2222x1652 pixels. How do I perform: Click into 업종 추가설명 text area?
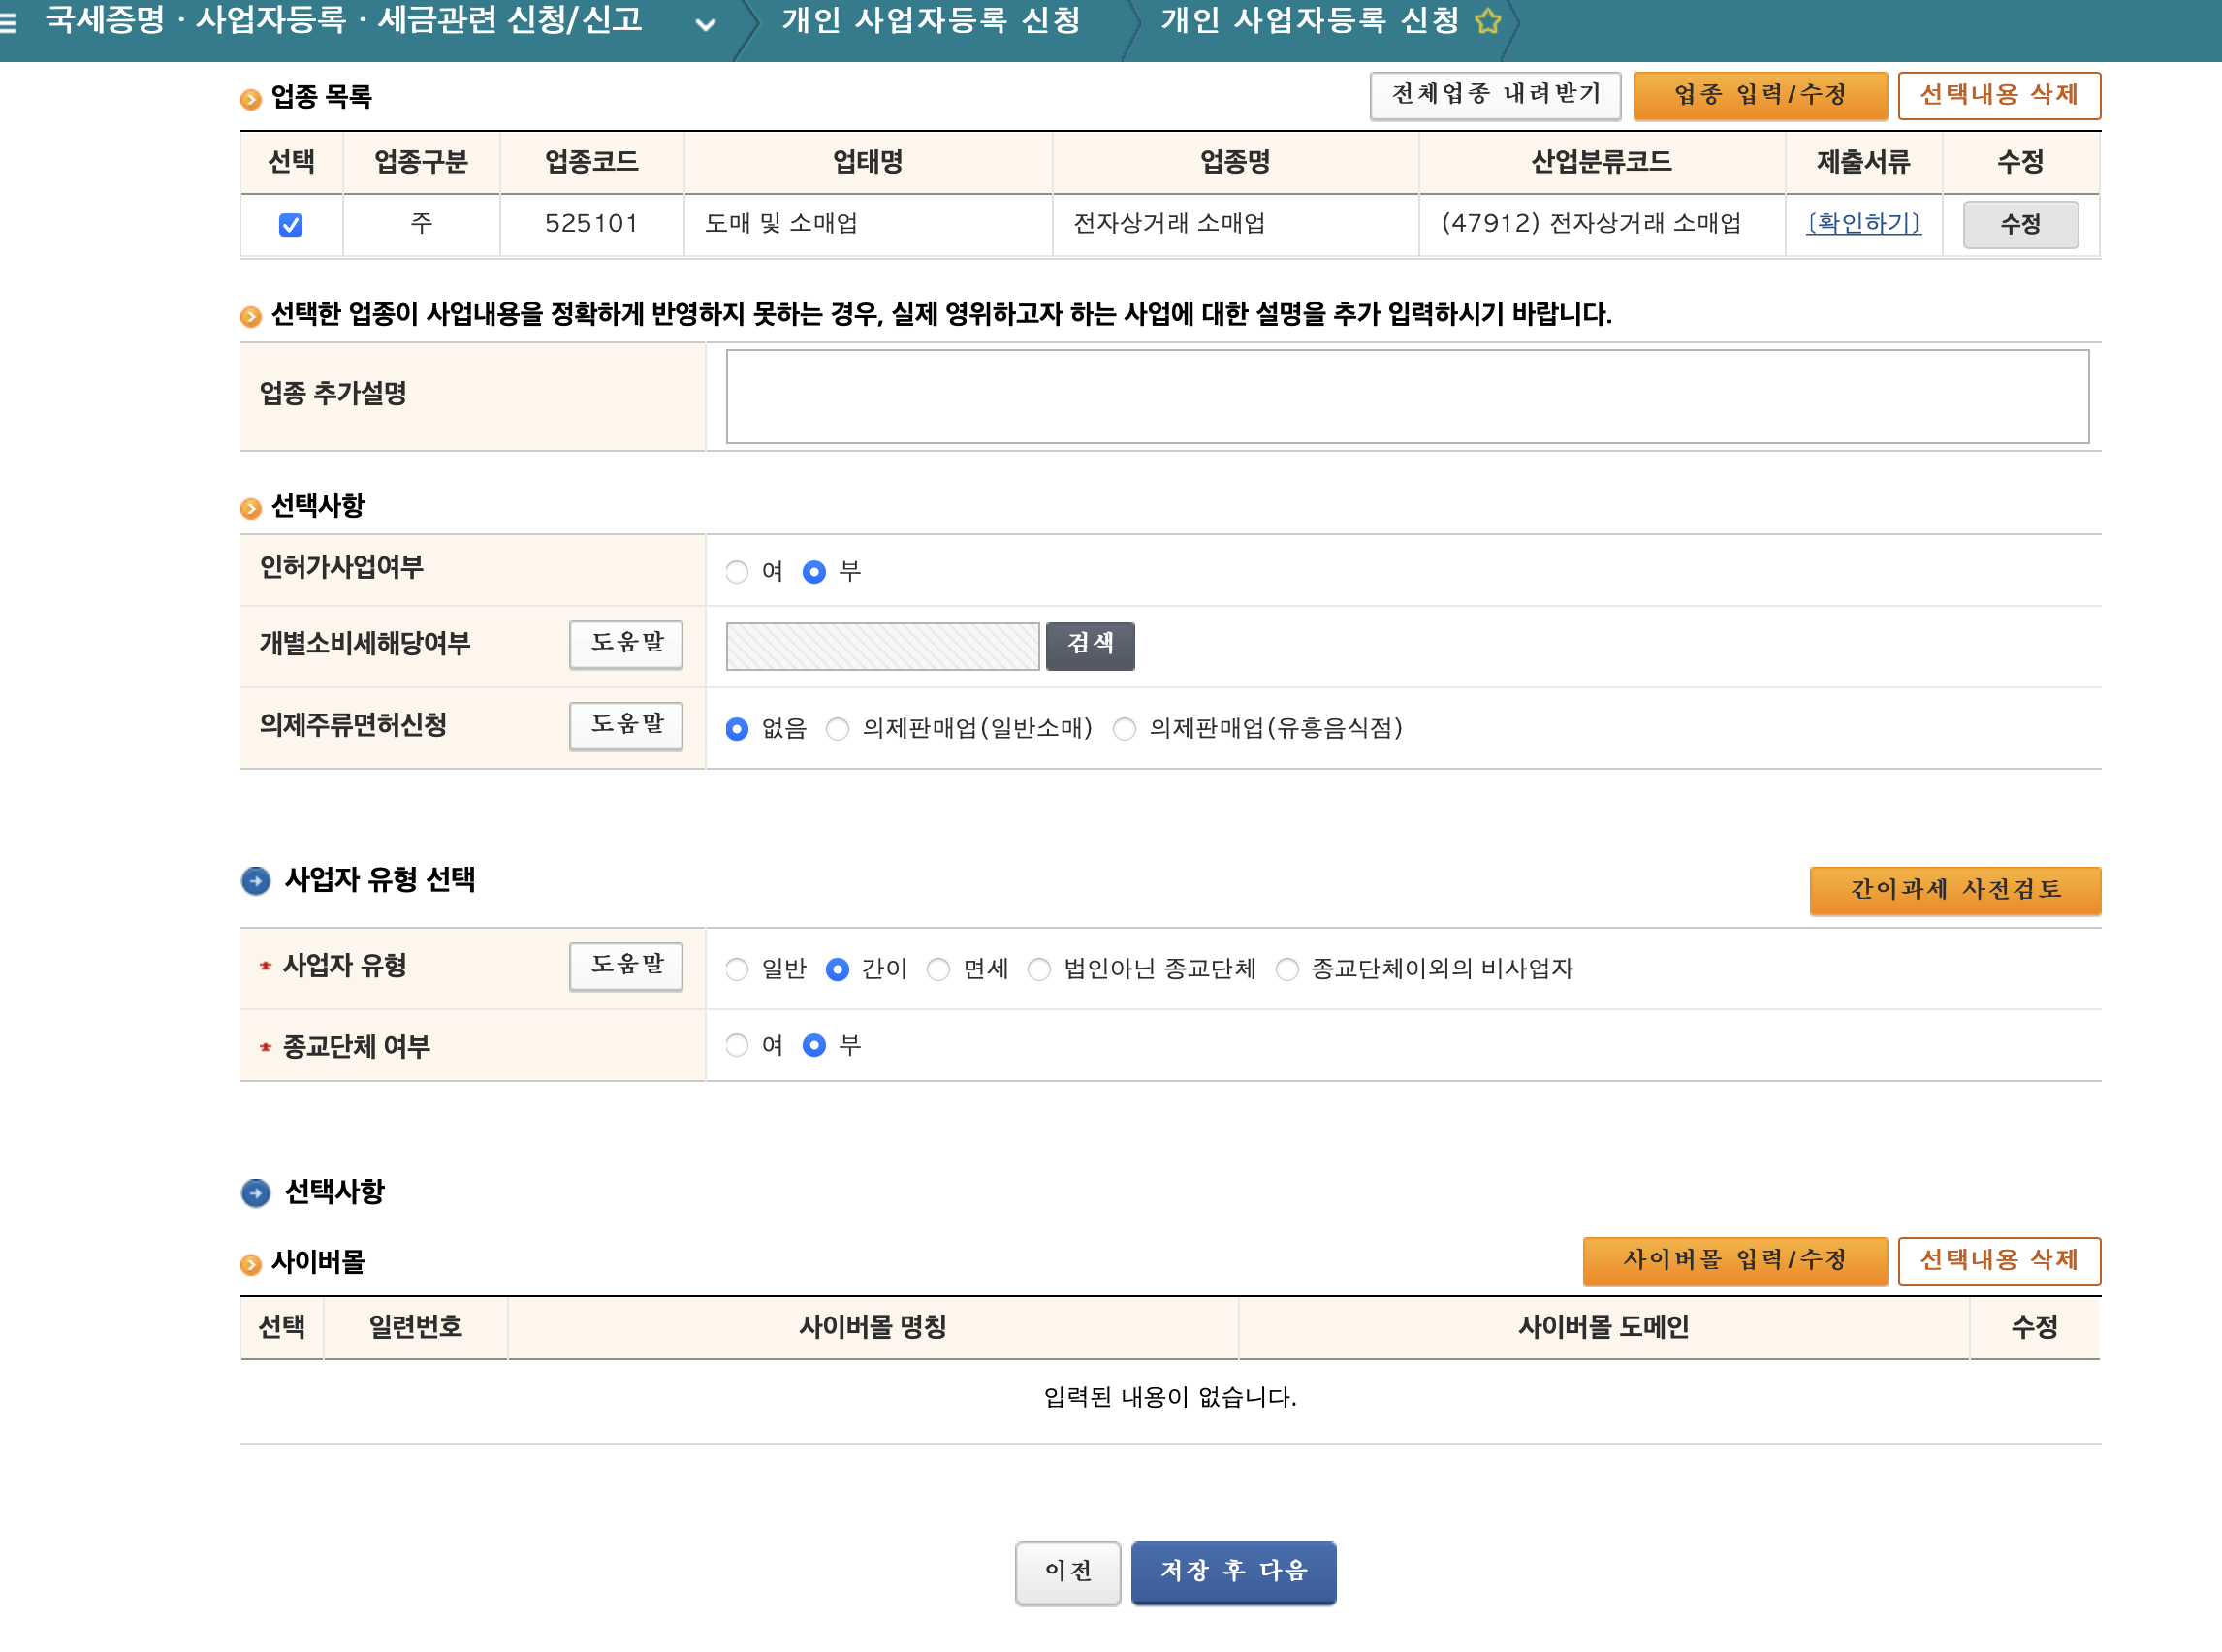1406,396
